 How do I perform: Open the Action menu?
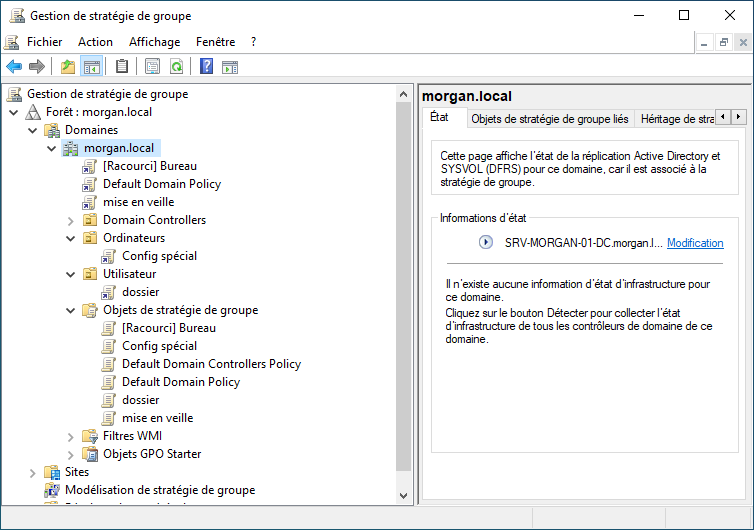pos(95,42)
